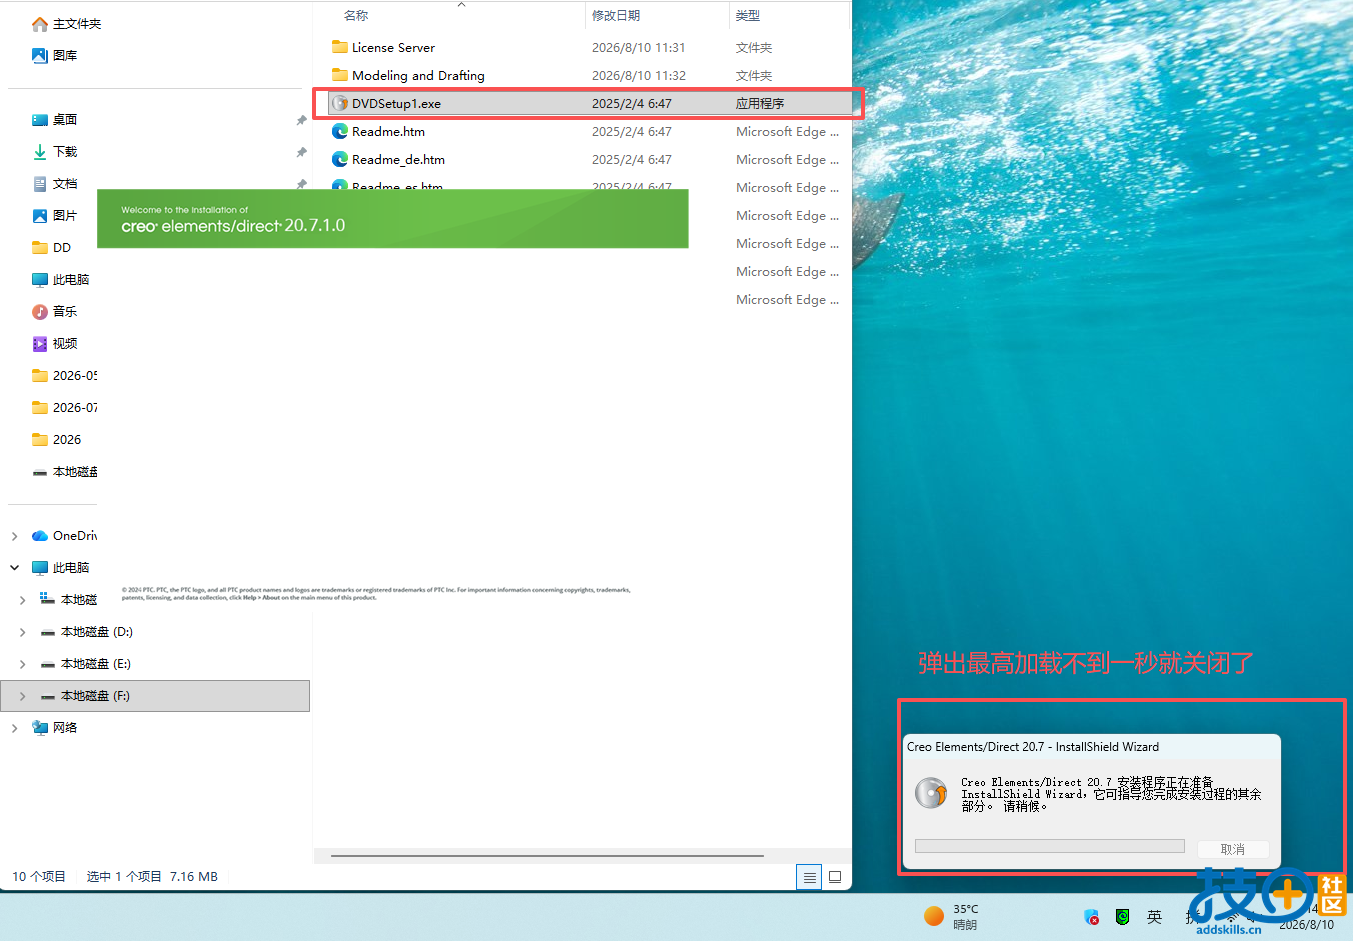Select the 桌面 desktop icon in Quick Access
The width and height of the screenshot is (1353, 941).
40,120
